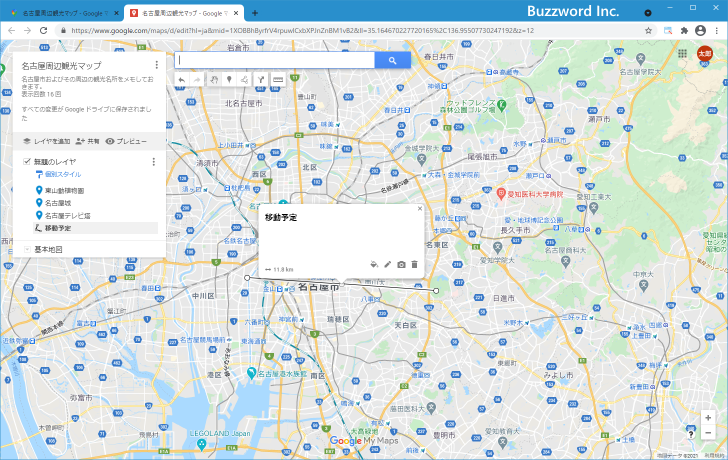Open a new browser tab
Viewport: 728px width, 460px height.
[x=254, y=13]
